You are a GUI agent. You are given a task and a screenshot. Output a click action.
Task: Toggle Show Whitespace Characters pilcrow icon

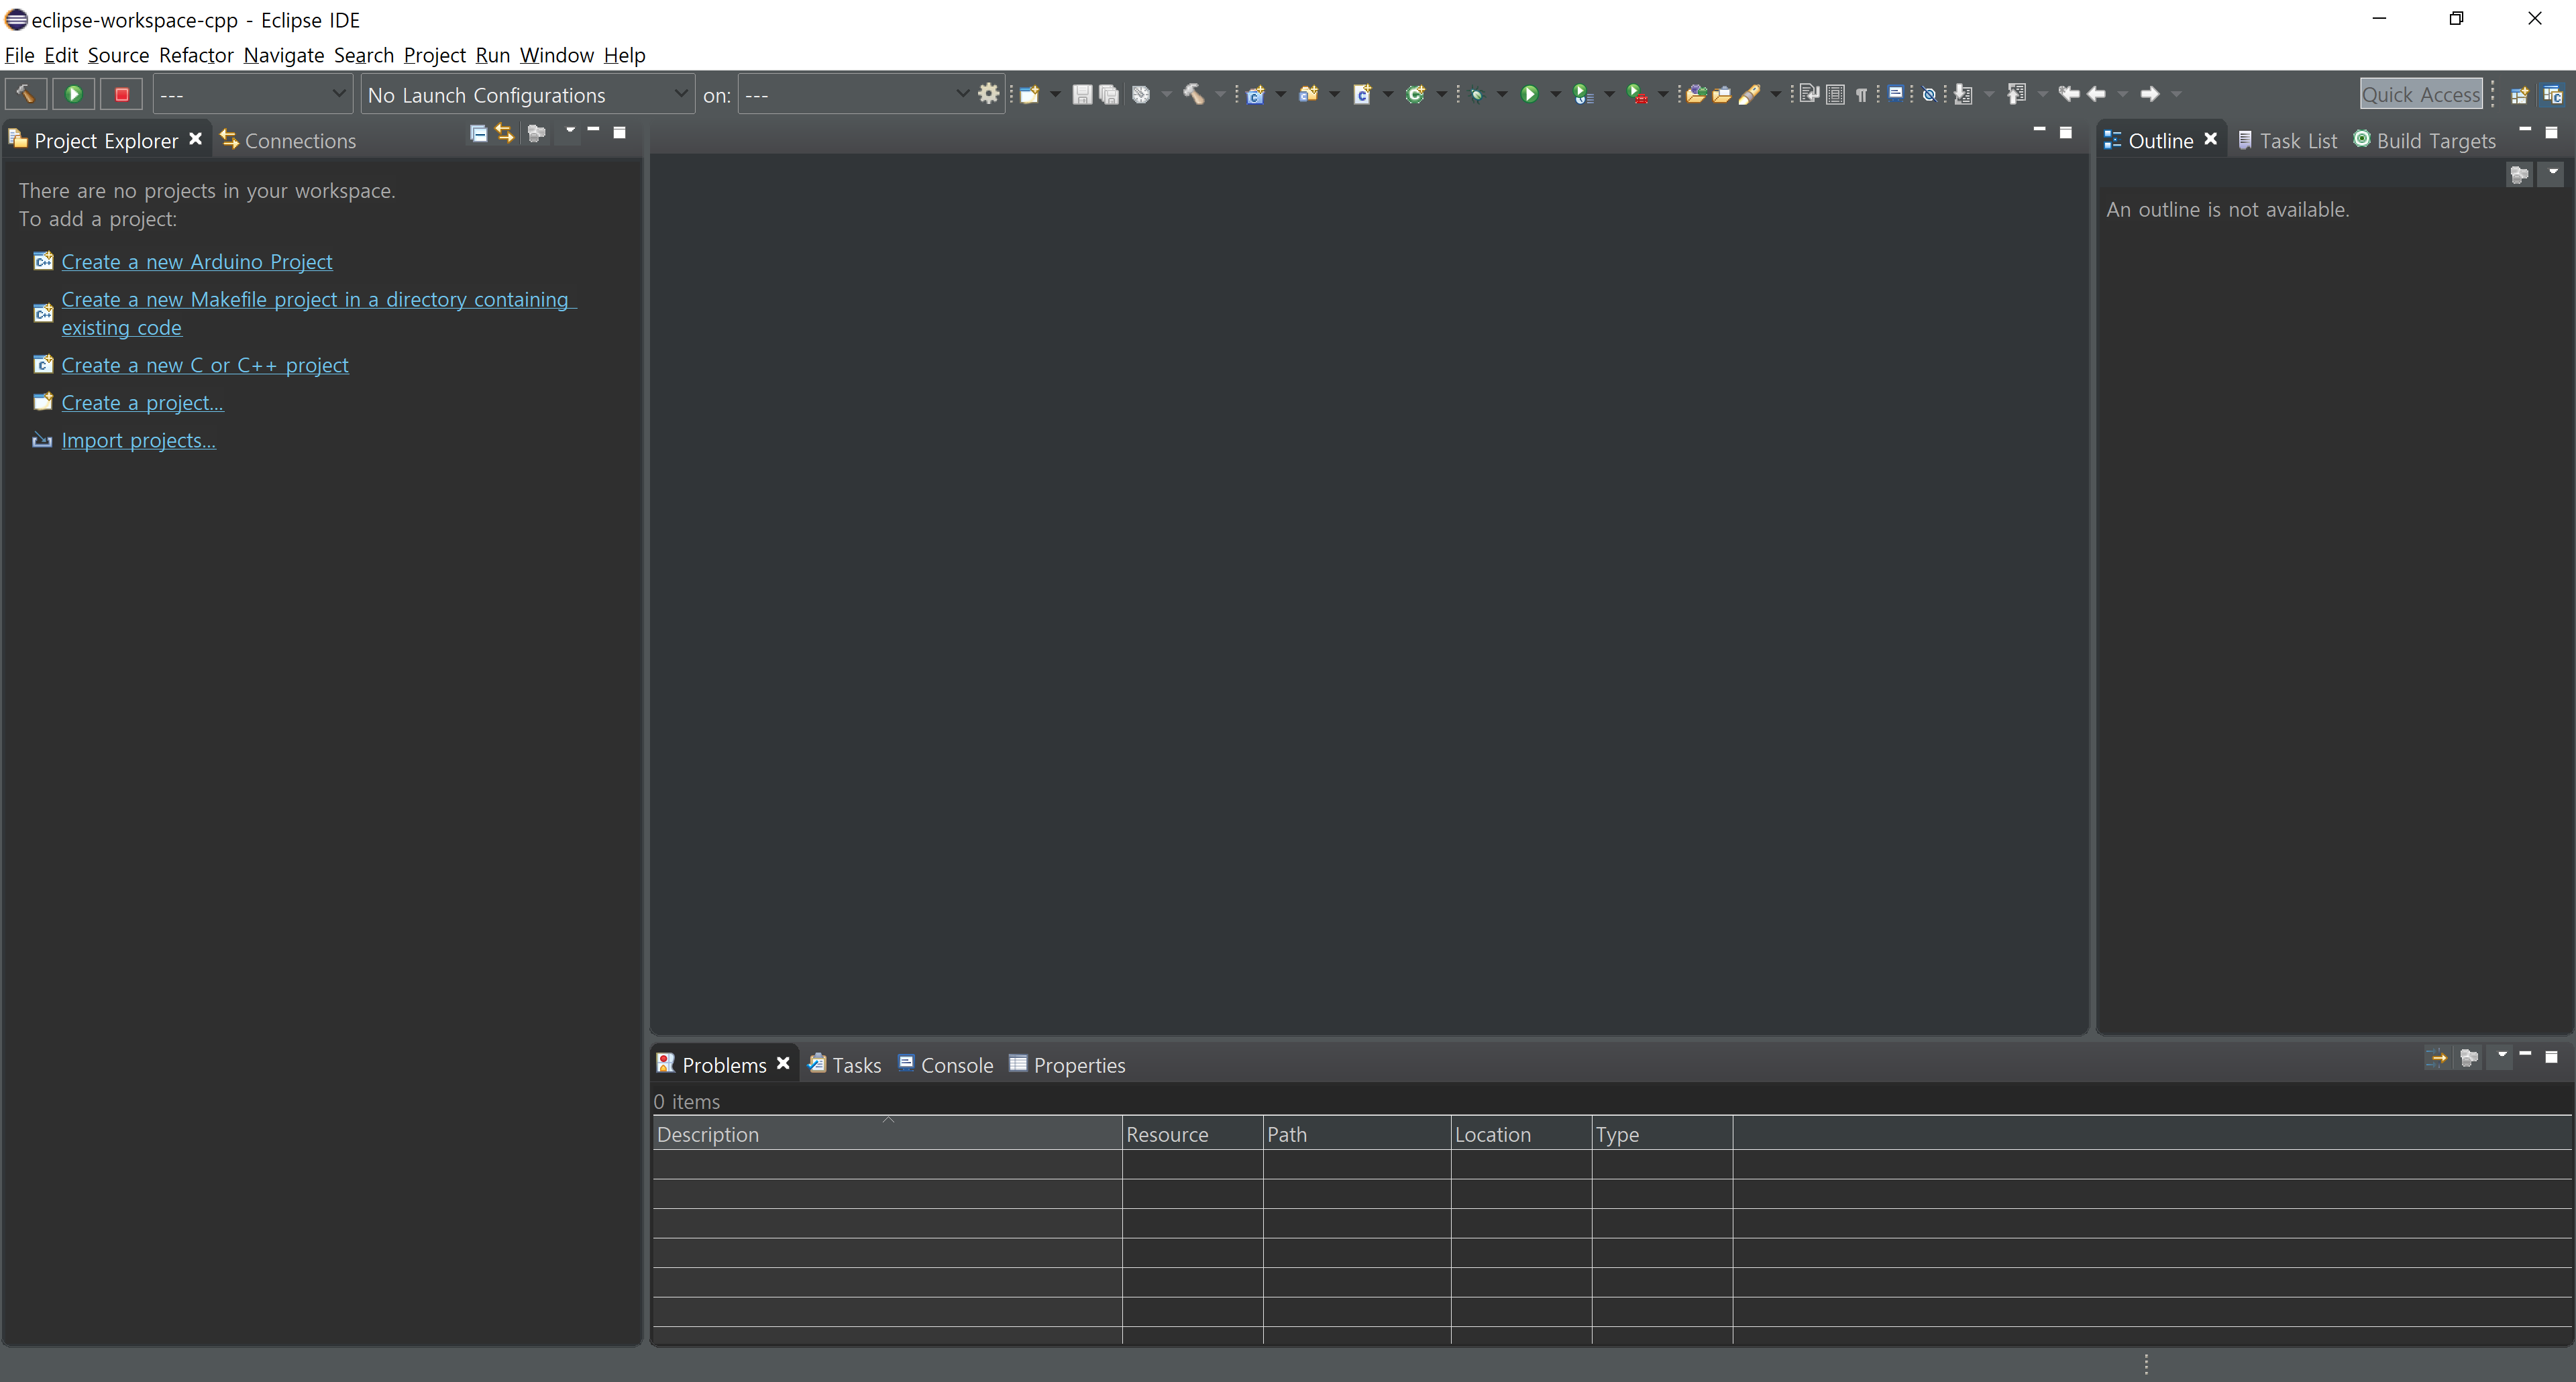tap(1861, 95)
